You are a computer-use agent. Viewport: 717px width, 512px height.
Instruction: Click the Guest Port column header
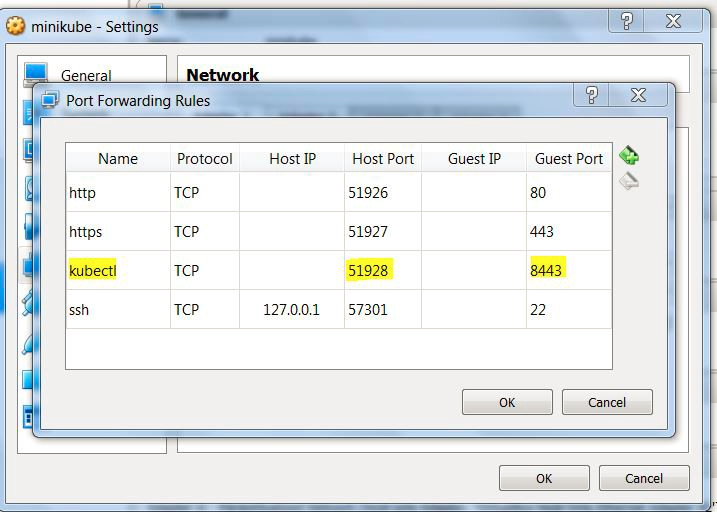[x=569, y=159]
